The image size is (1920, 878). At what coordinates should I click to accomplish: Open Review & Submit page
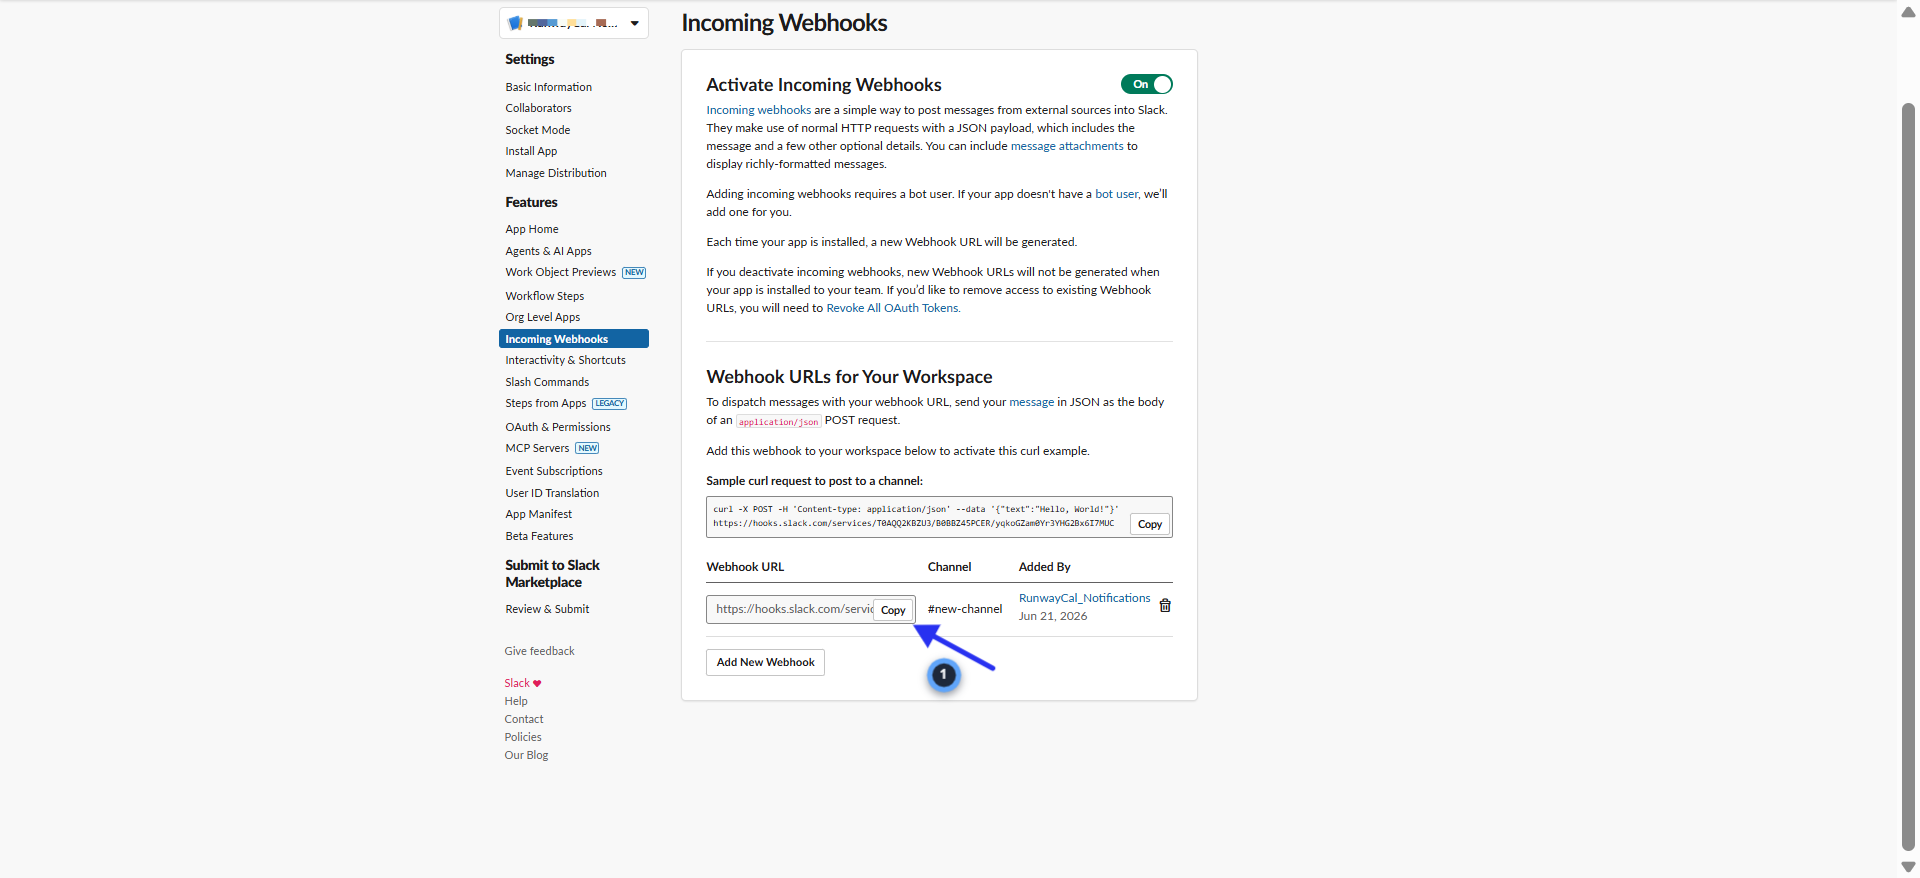click(547, 609)
